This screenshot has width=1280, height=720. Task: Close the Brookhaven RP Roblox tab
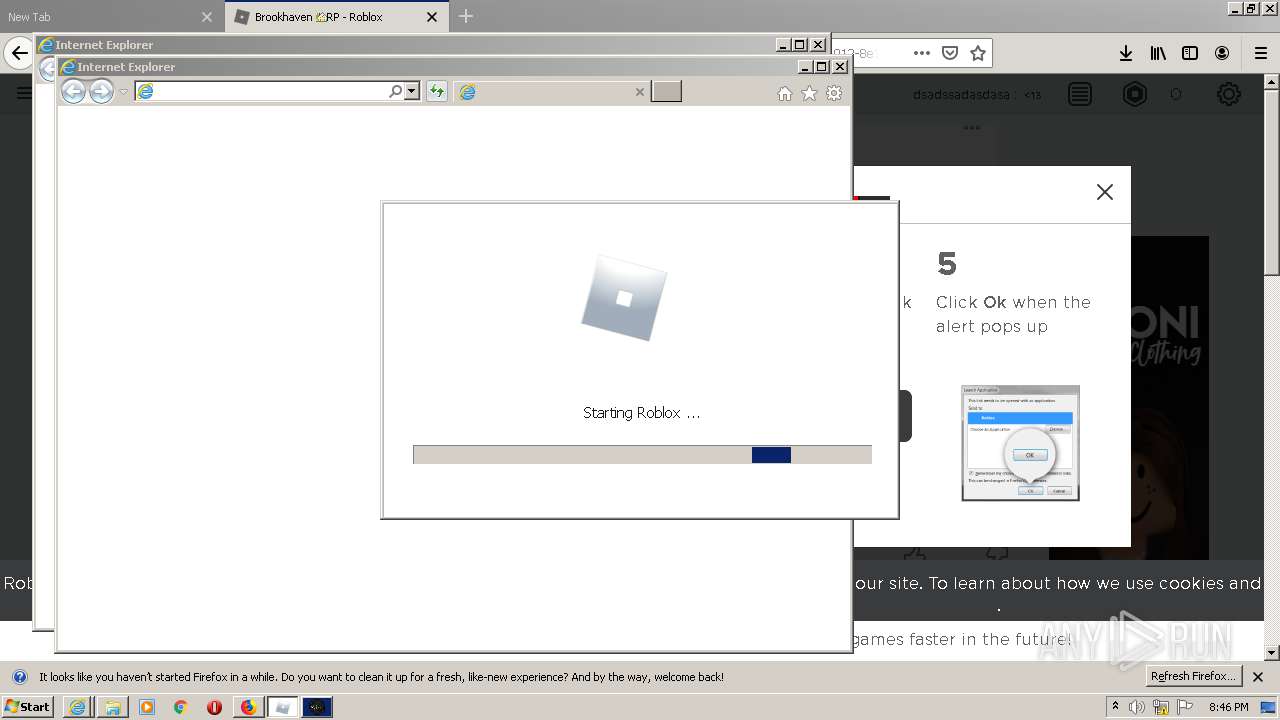coord(432,17)
